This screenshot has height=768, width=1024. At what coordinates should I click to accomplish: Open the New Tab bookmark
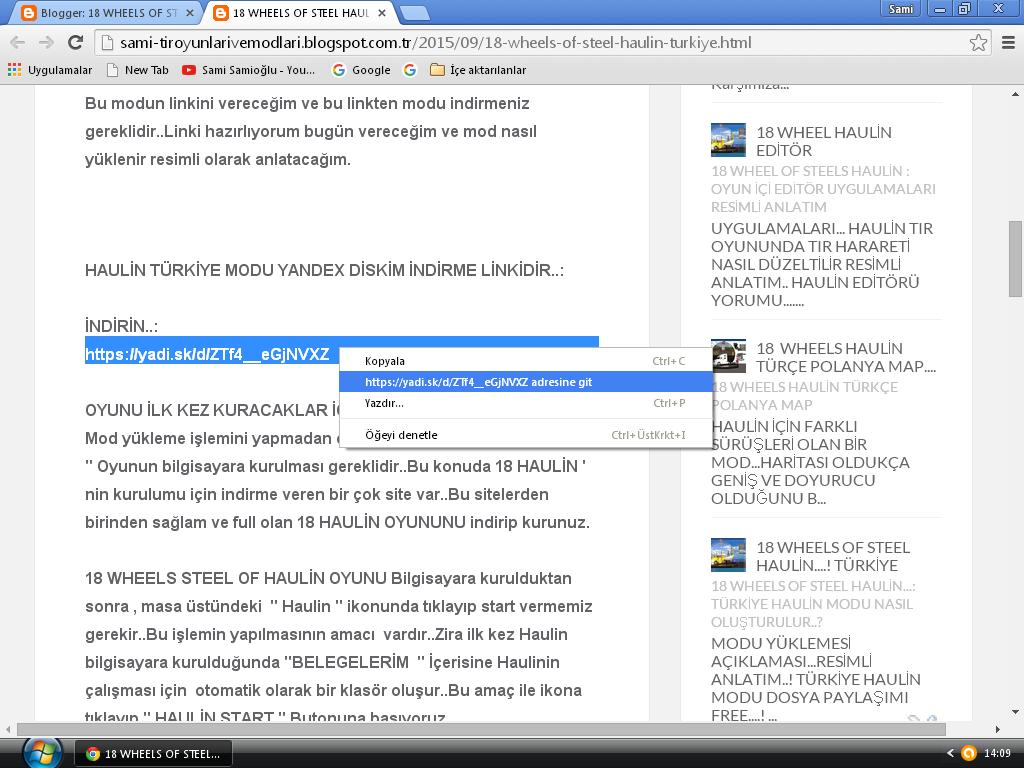point(138,70)
